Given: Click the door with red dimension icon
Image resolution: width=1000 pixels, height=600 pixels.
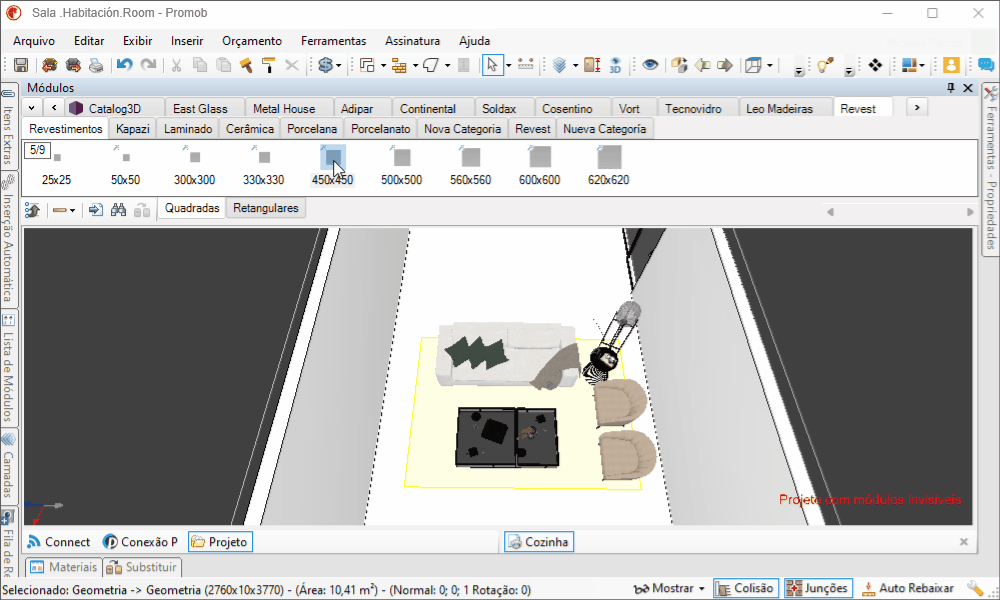Looking at the screenshot, I should pyautogui.click(x=592, y=65).
